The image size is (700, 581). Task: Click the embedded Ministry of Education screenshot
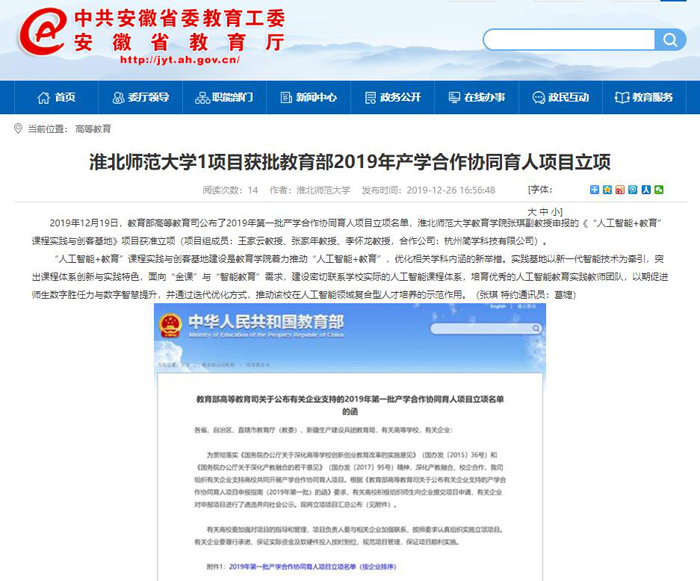click(350, 442)
